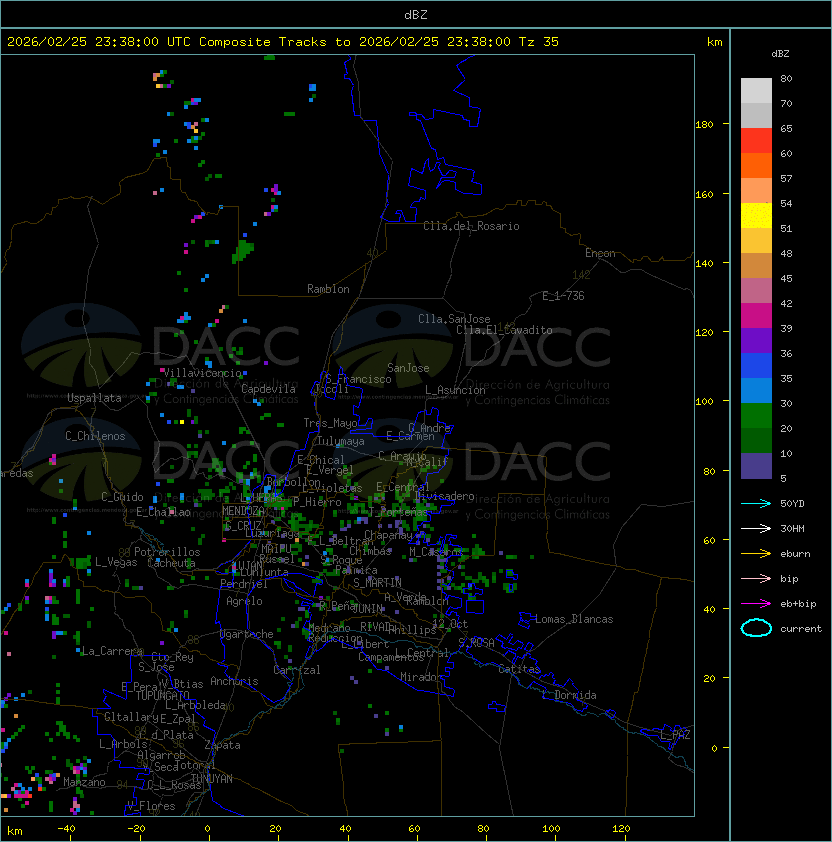This screenshot has width=832, height=842.
Task: Click the Potrerillos label on the map
Action: (167, 552)
